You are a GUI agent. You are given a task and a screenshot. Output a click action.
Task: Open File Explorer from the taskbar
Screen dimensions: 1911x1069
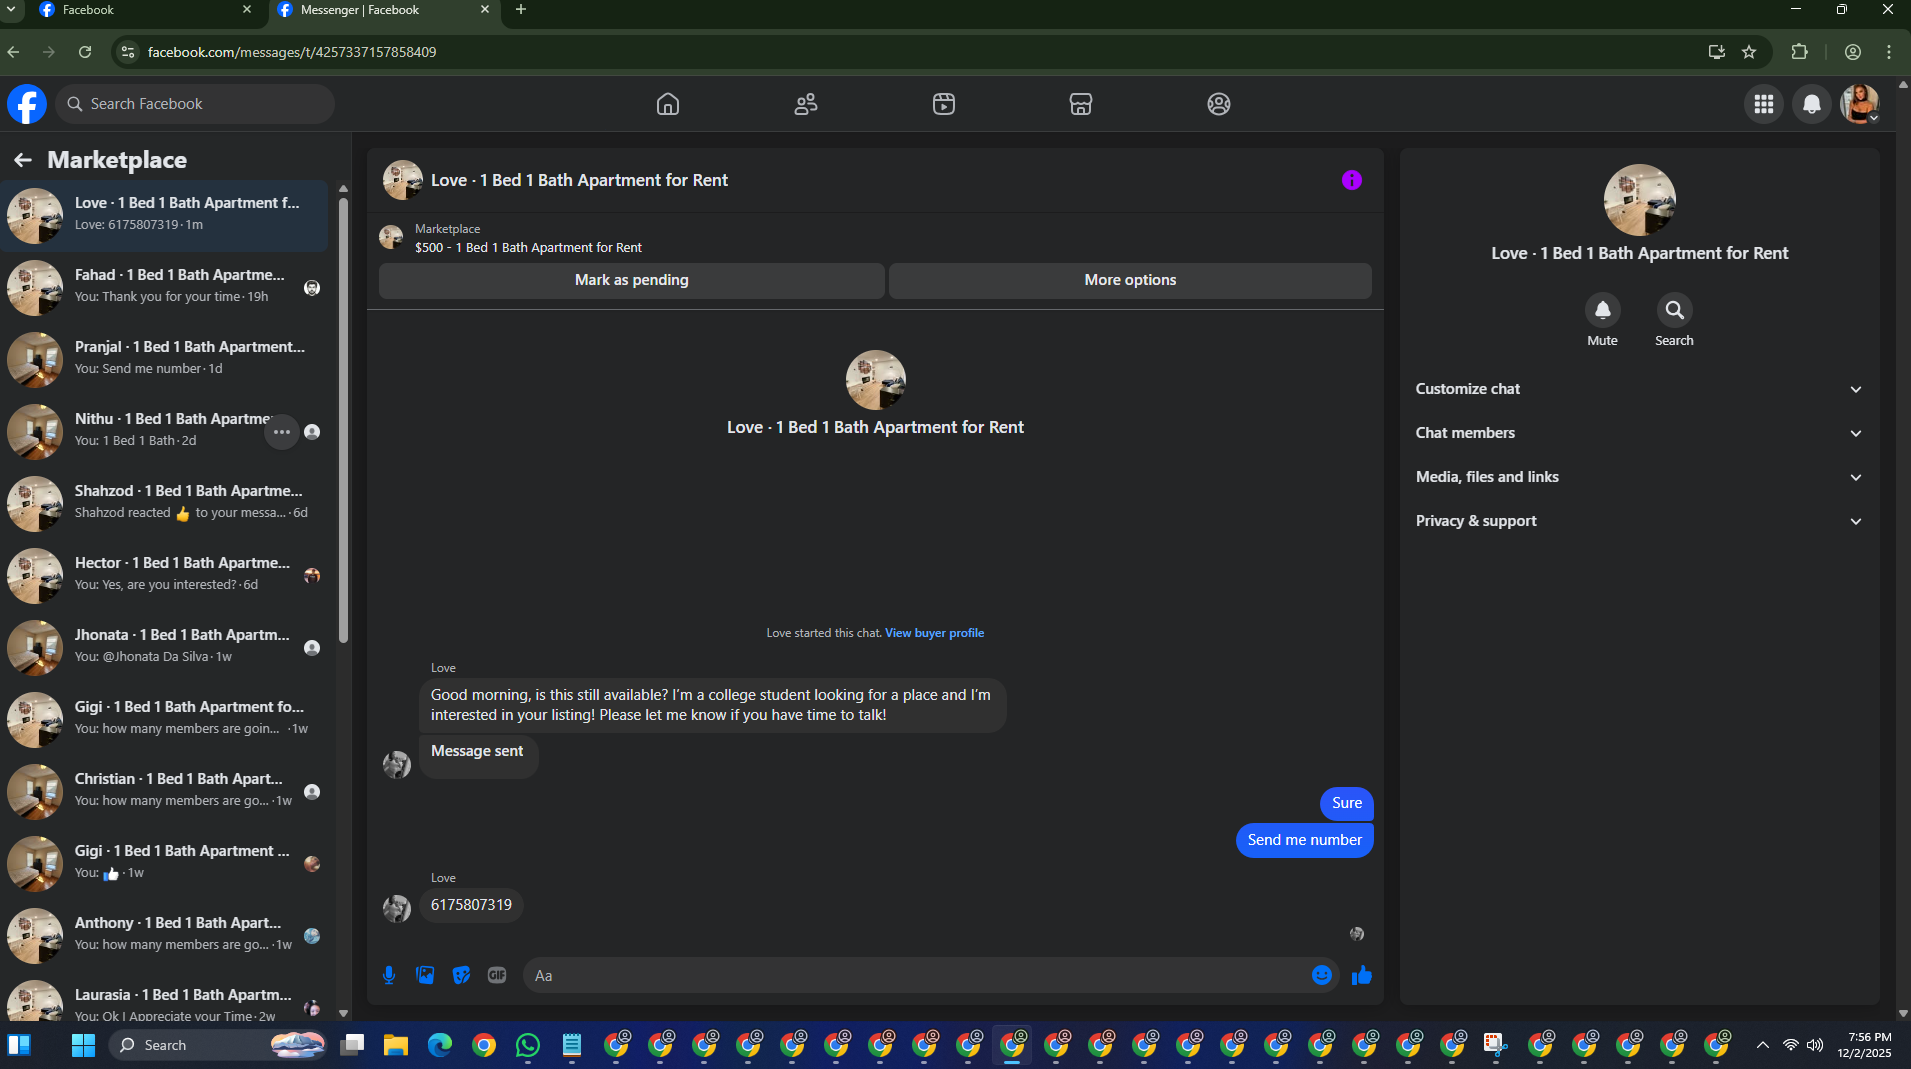point(396,1045)
